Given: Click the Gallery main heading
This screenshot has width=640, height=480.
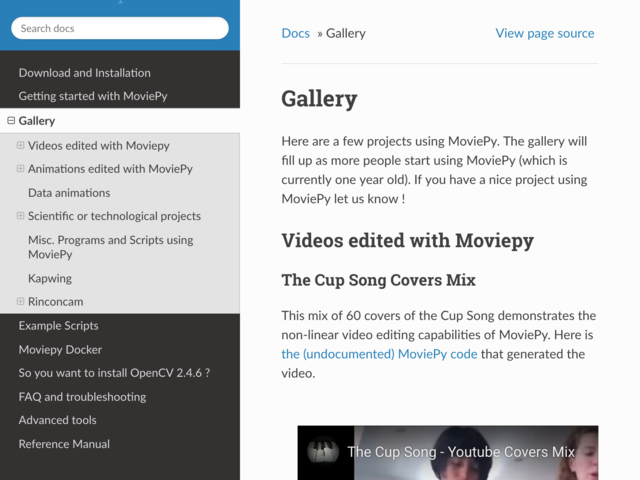Looking at the screenshot, I should (319, 99).
